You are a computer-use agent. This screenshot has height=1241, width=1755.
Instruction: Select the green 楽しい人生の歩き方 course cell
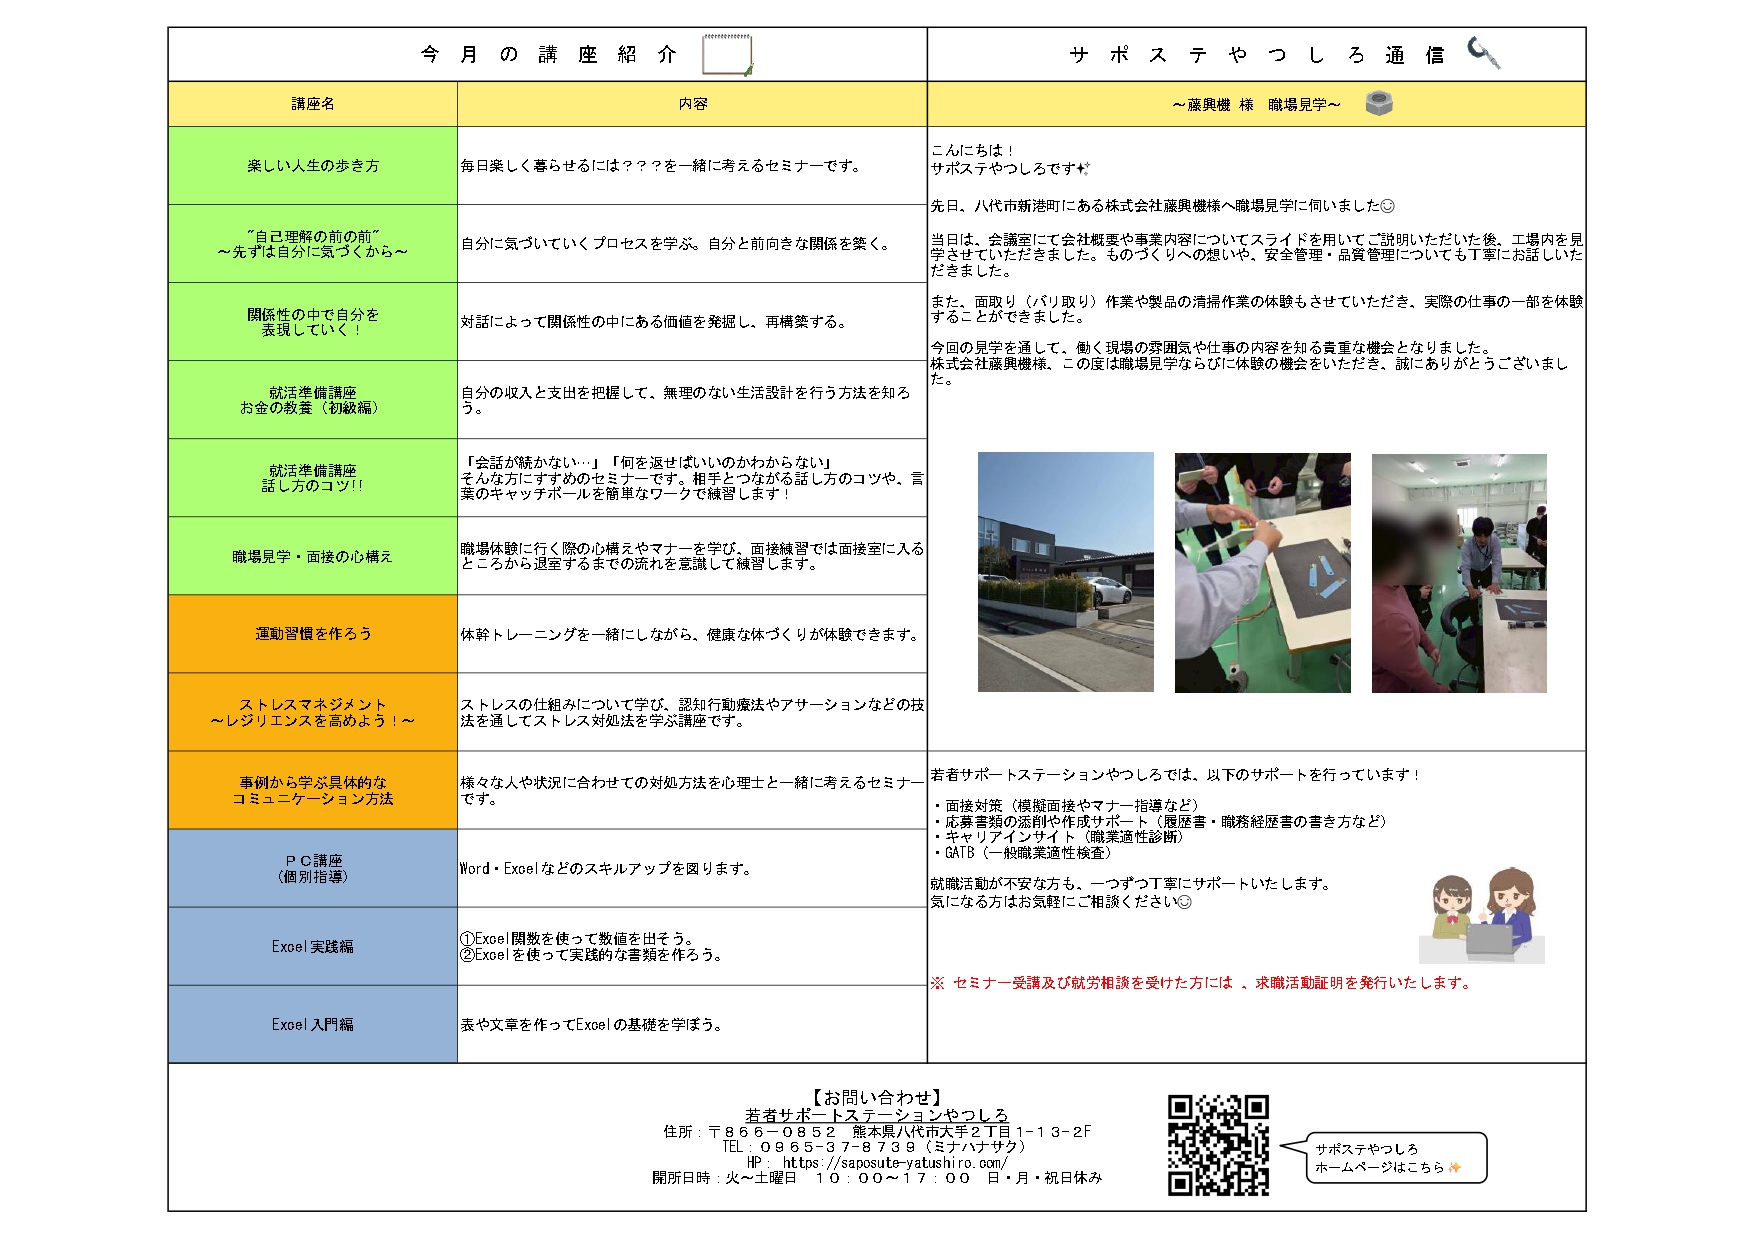[313, 166]
